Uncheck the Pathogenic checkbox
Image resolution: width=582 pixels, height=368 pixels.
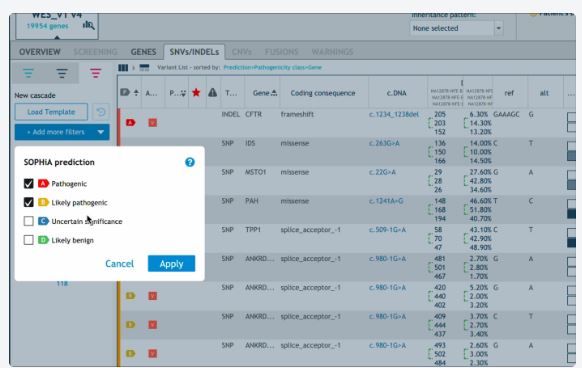[x=29, y=183]
